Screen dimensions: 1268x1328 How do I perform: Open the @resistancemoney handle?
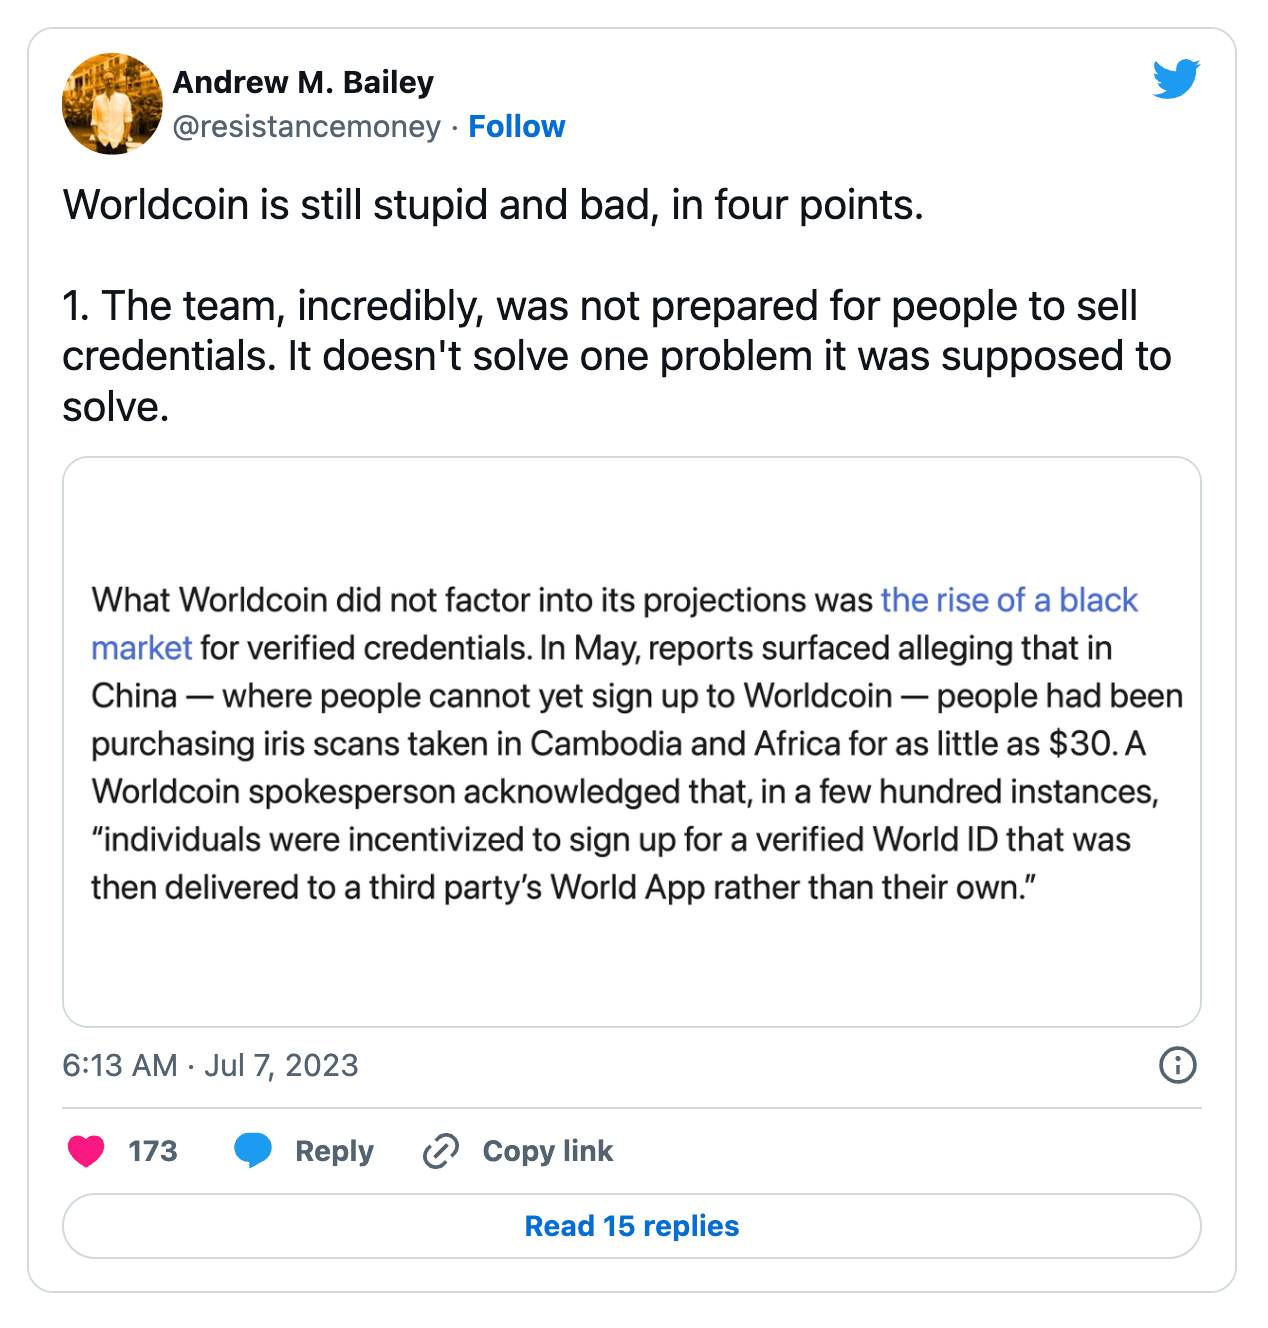coord(306,127)
